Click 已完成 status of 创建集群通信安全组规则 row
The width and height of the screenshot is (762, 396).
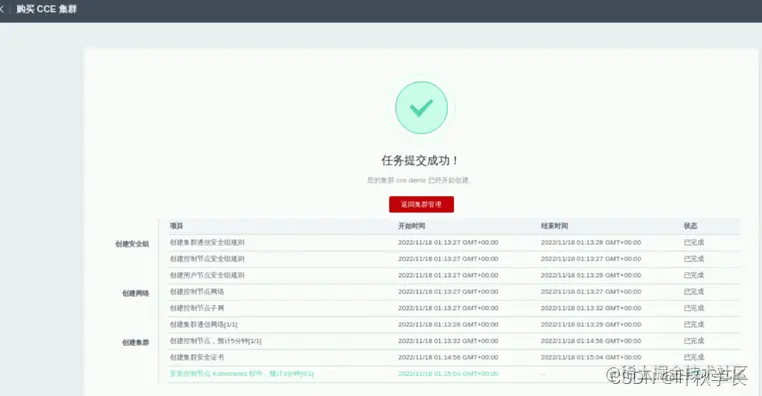coord(694,242)
